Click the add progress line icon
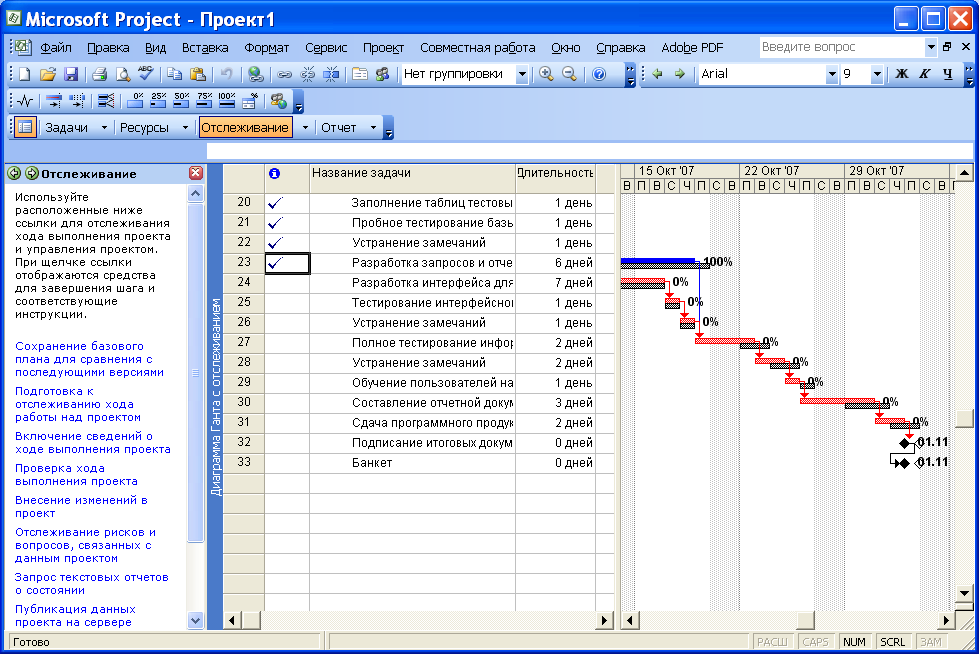Image resolution: width=979 pixels, height=654 pixels. coord(106,101)
